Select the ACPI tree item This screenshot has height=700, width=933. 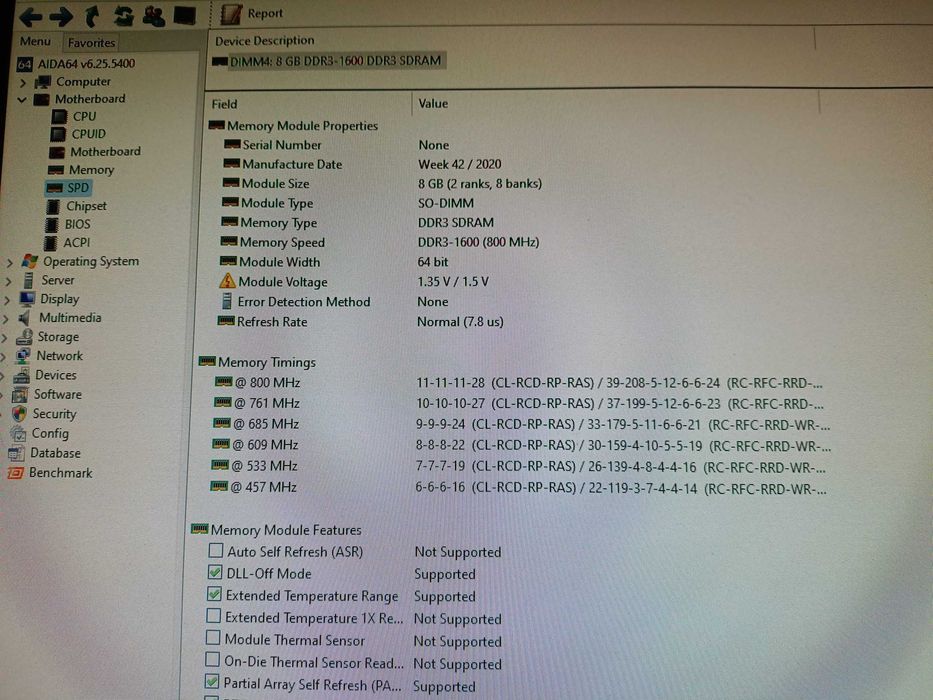(67, 243)
